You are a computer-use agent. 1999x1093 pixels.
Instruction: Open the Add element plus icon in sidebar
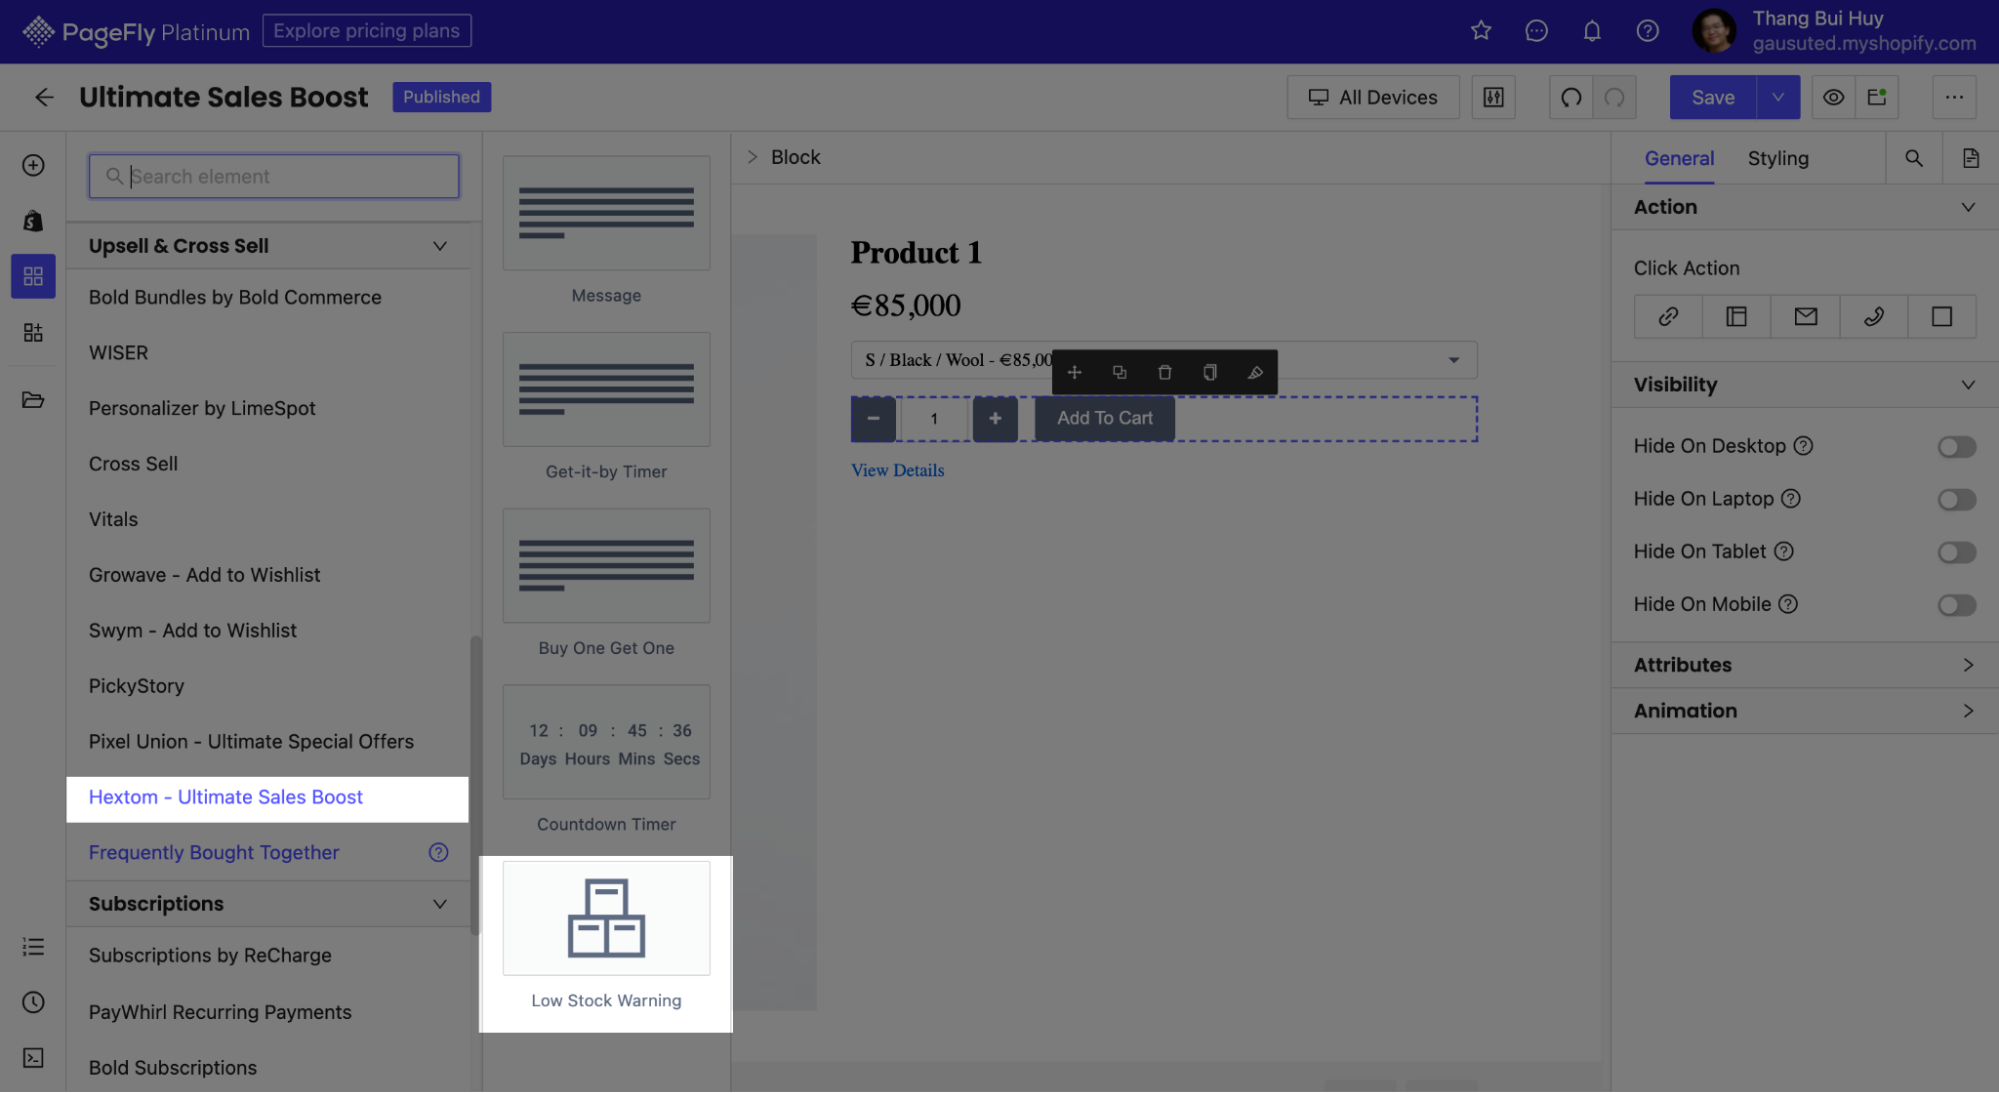33,165
